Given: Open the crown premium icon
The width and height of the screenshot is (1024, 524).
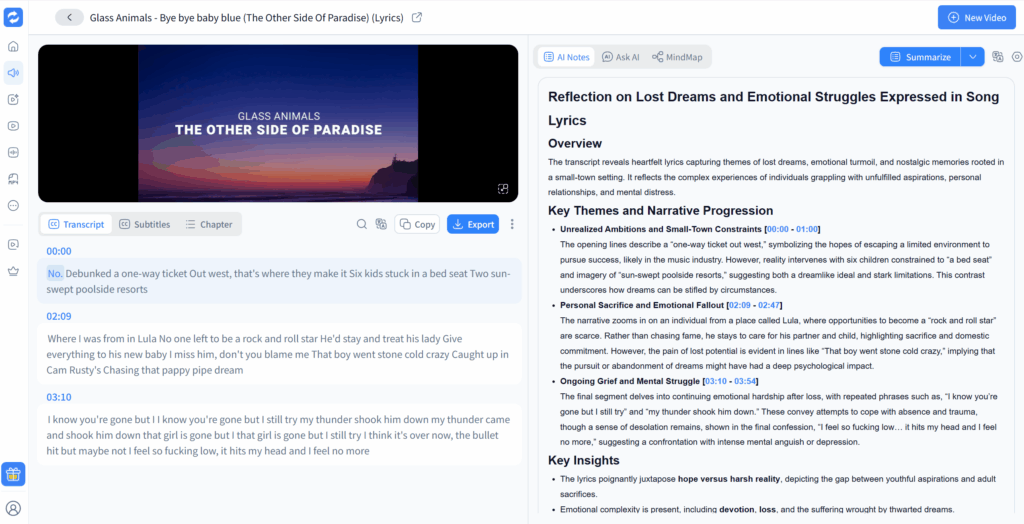Looking at the screenshot, I should coord(13,270).
